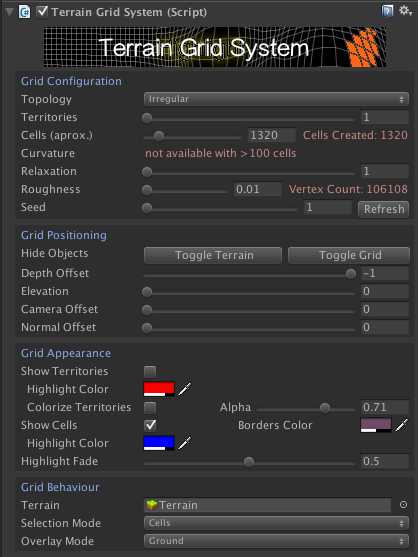418x557 pixels.
Task: Click the Terrain Grid System (Script) title
Action: click(x=129, y=12)
